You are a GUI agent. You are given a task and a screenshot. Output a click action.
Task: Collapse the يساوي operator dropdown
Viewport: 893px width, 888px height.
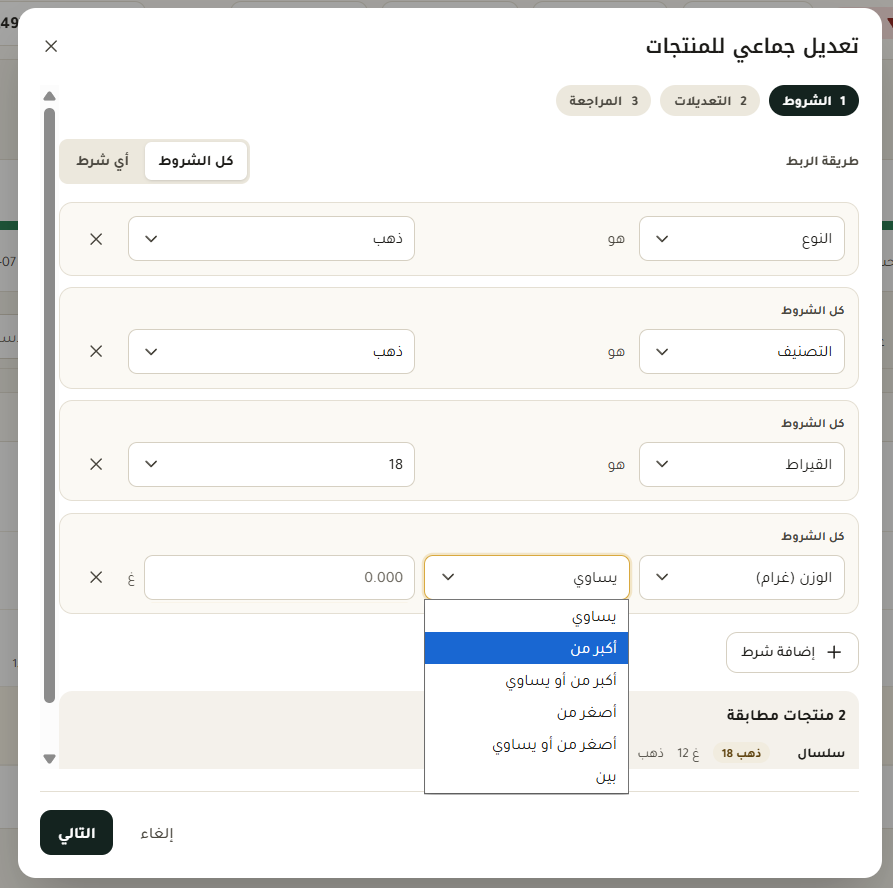click(x=527, y=577)
